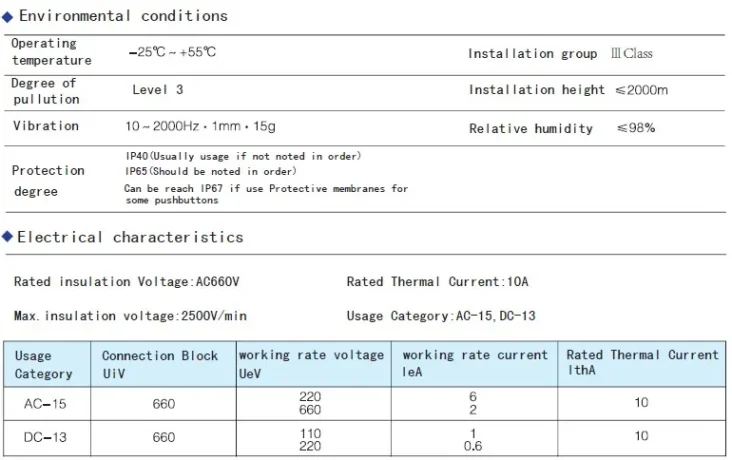Select the Operating temperature label
This screenshot has height=460, width=732.
51,52
